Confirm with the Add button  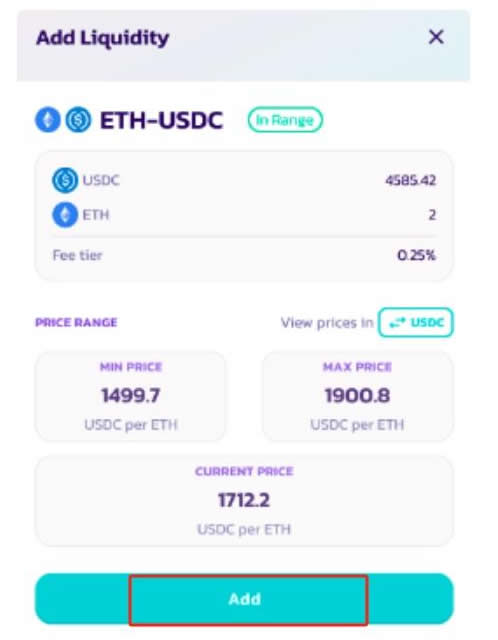(244, 599)
